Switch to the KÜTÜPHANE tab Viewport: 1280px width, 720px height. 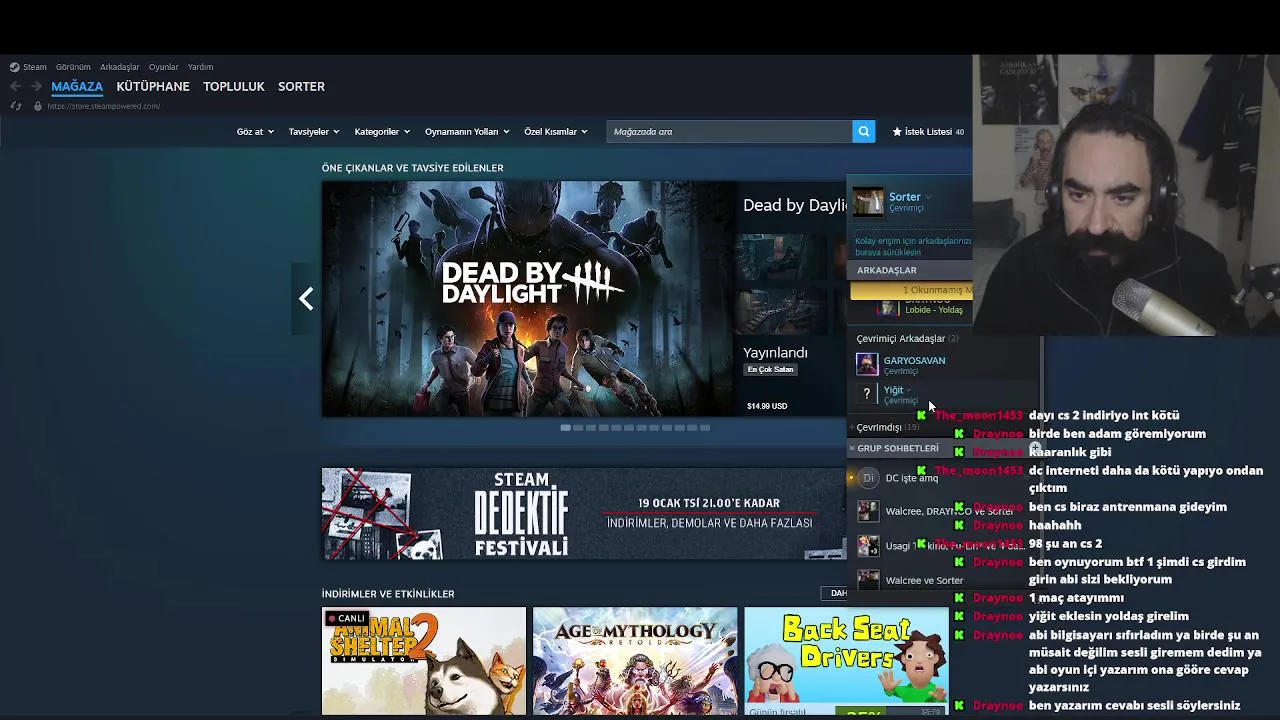pyautogui.click(x=153, y=87)
